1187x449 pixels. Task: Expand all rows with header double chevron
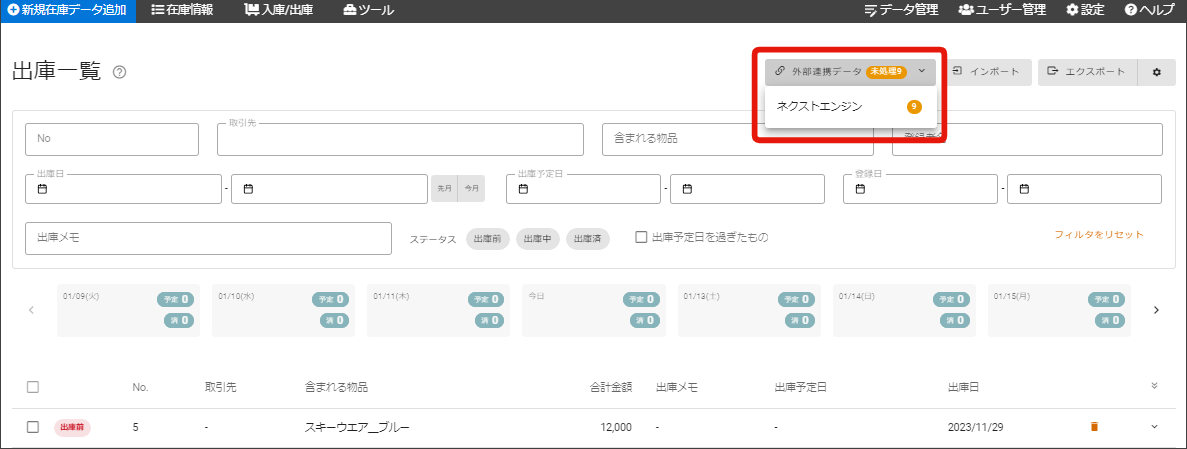[1155, 386]
